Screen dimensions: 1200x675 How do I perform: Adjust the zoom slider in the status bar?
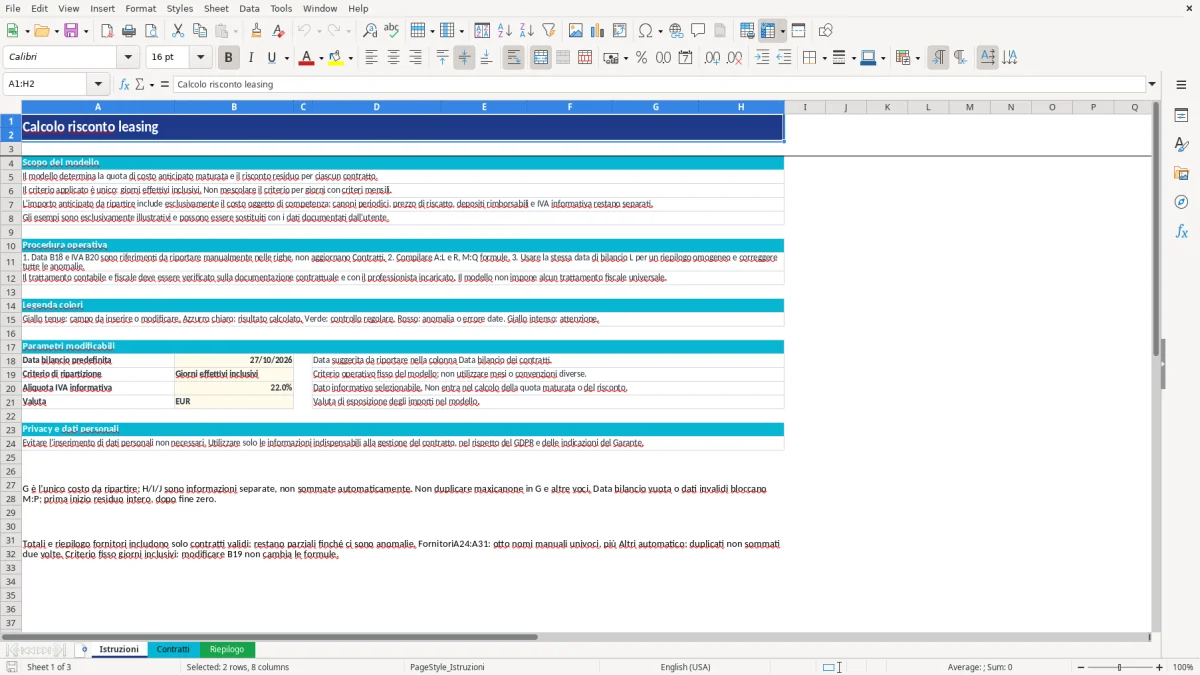[1119, 667]
